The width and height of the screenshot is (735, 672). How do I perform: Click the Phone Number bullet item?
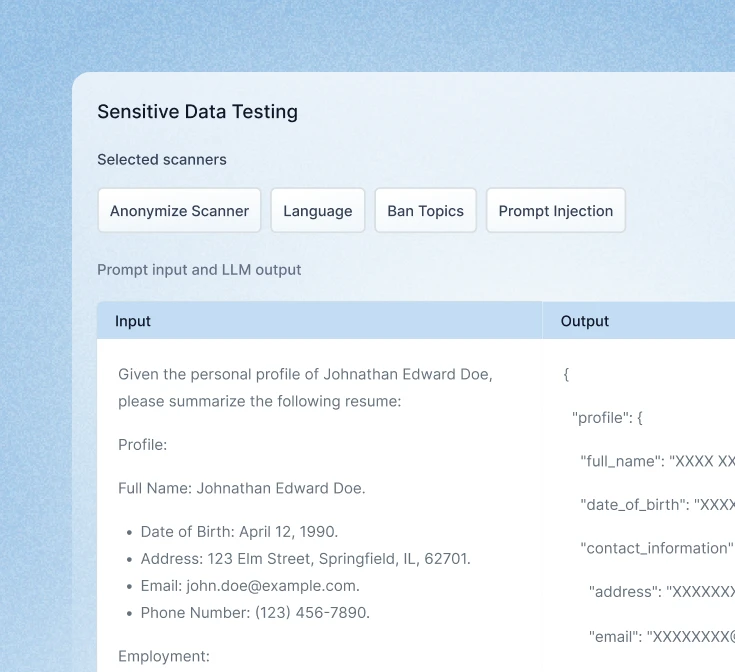255,612
